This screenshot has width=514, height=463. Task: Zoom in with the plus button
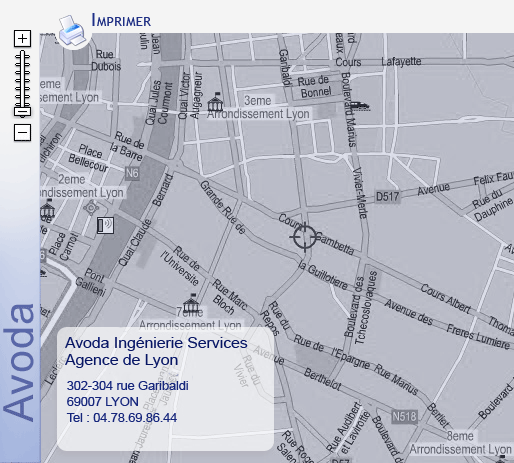22,38
